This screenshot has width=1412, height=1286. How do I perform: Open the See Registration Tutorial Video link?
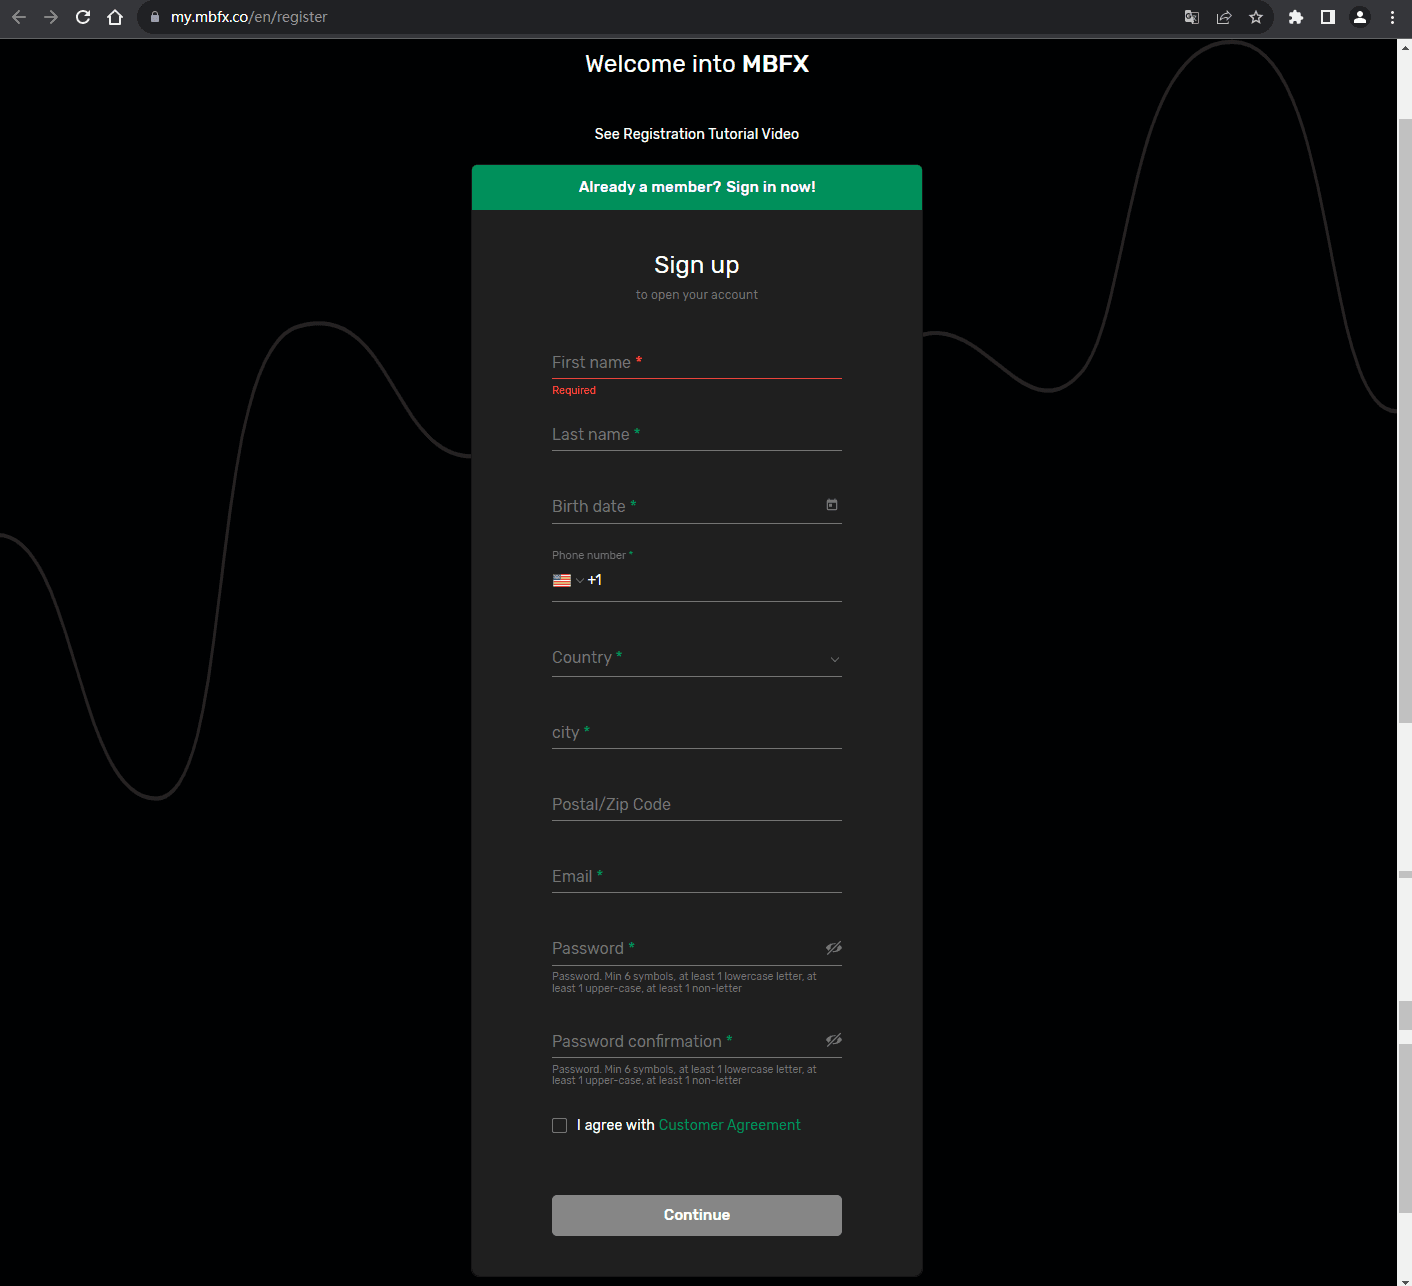click(697, 134)
